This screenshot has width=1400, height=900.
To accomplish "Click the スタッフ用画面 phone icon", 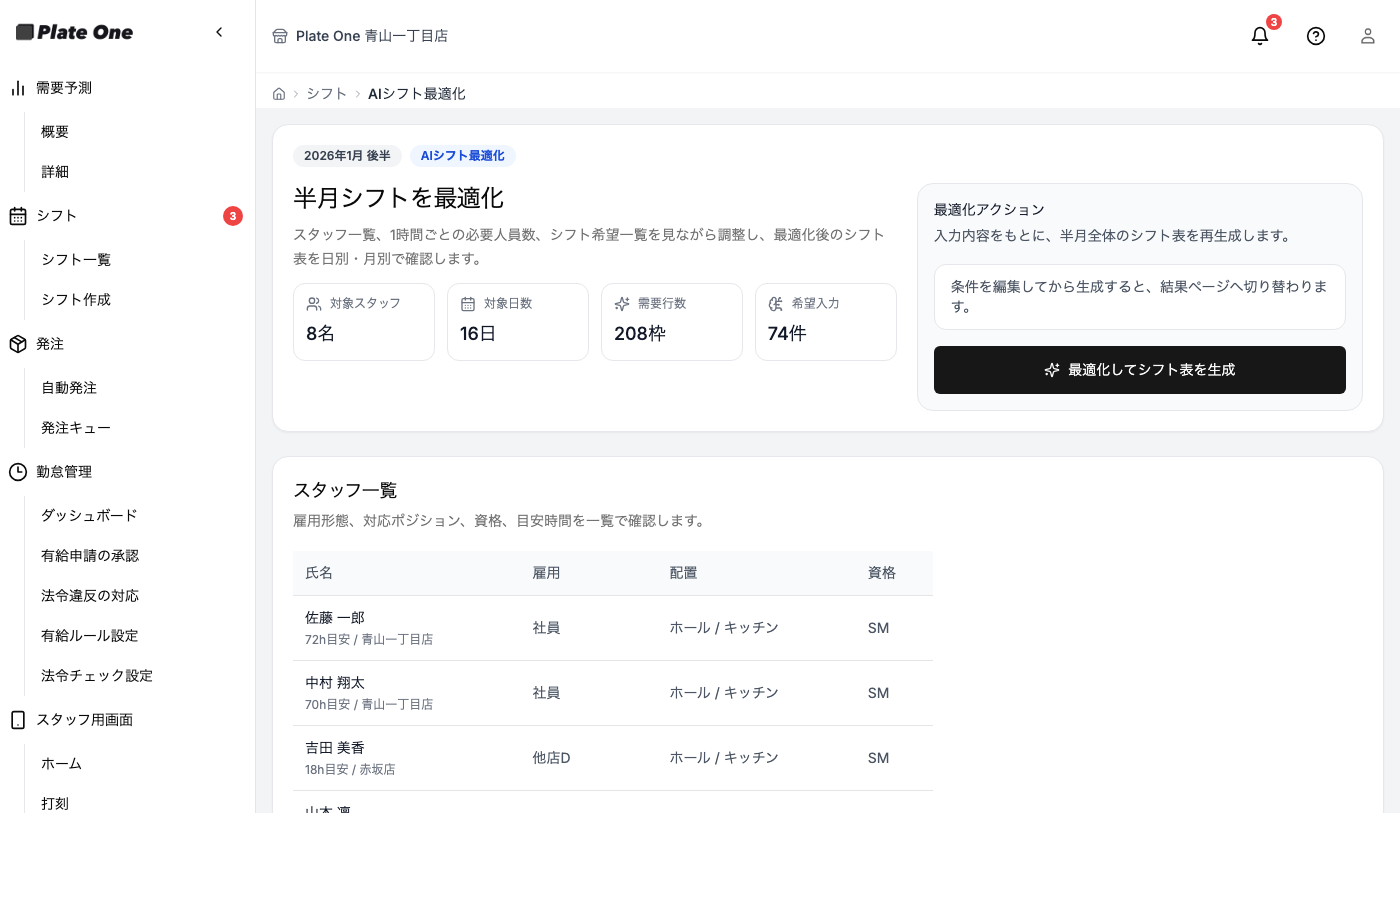I will point(18,720).
